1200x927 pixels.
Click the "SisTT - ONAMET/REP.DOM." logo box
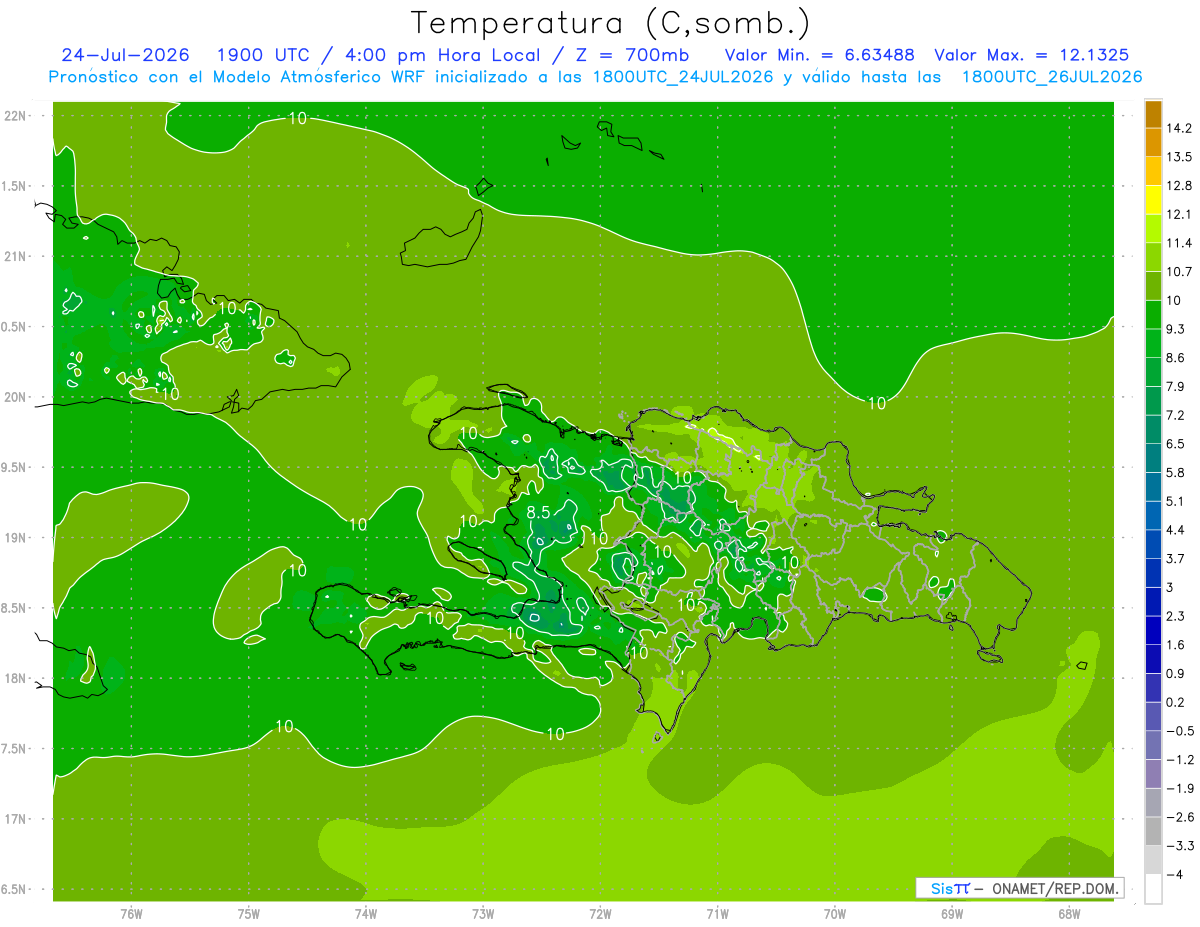[1019, 888]
